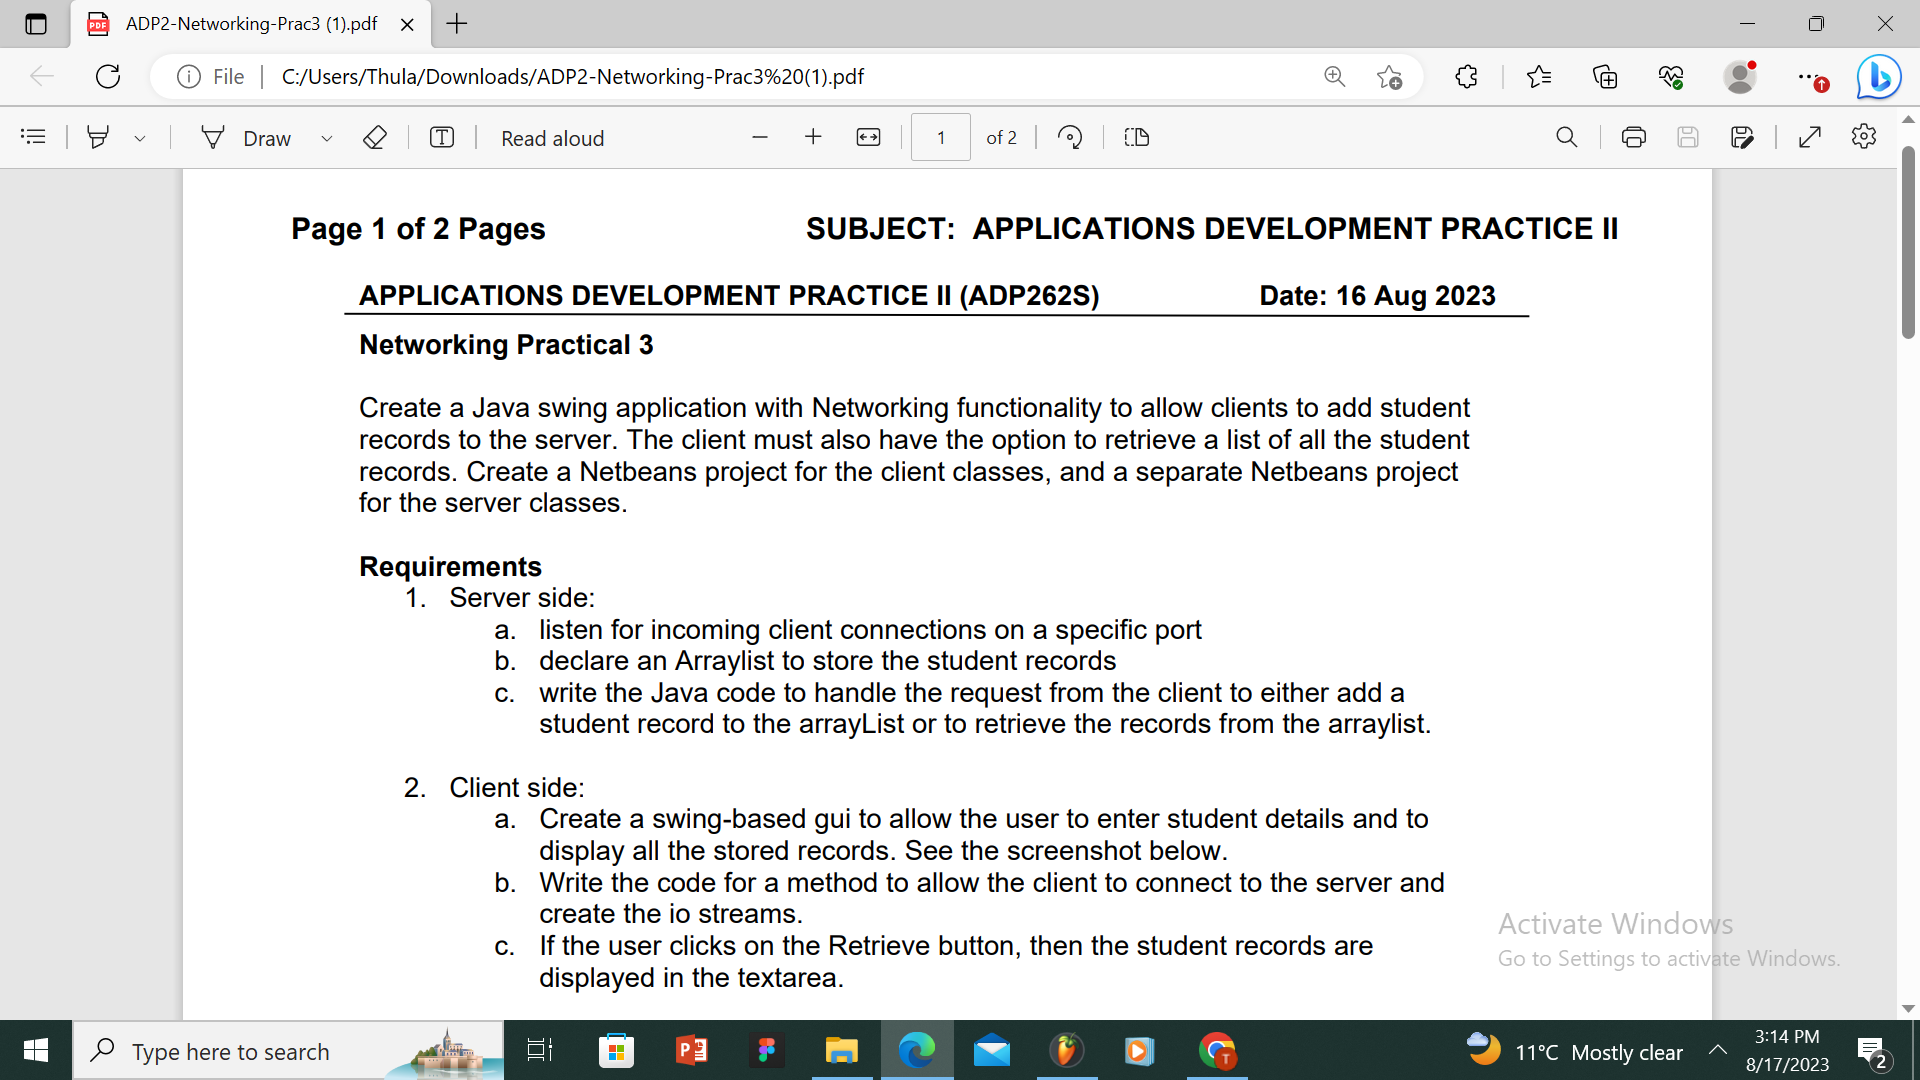Select the ADP2-Networking-Prac3 (1).pdf tab
The width and height of the screenshot is (1920, 1080).
pyautogui.click(x=250, y=24)
